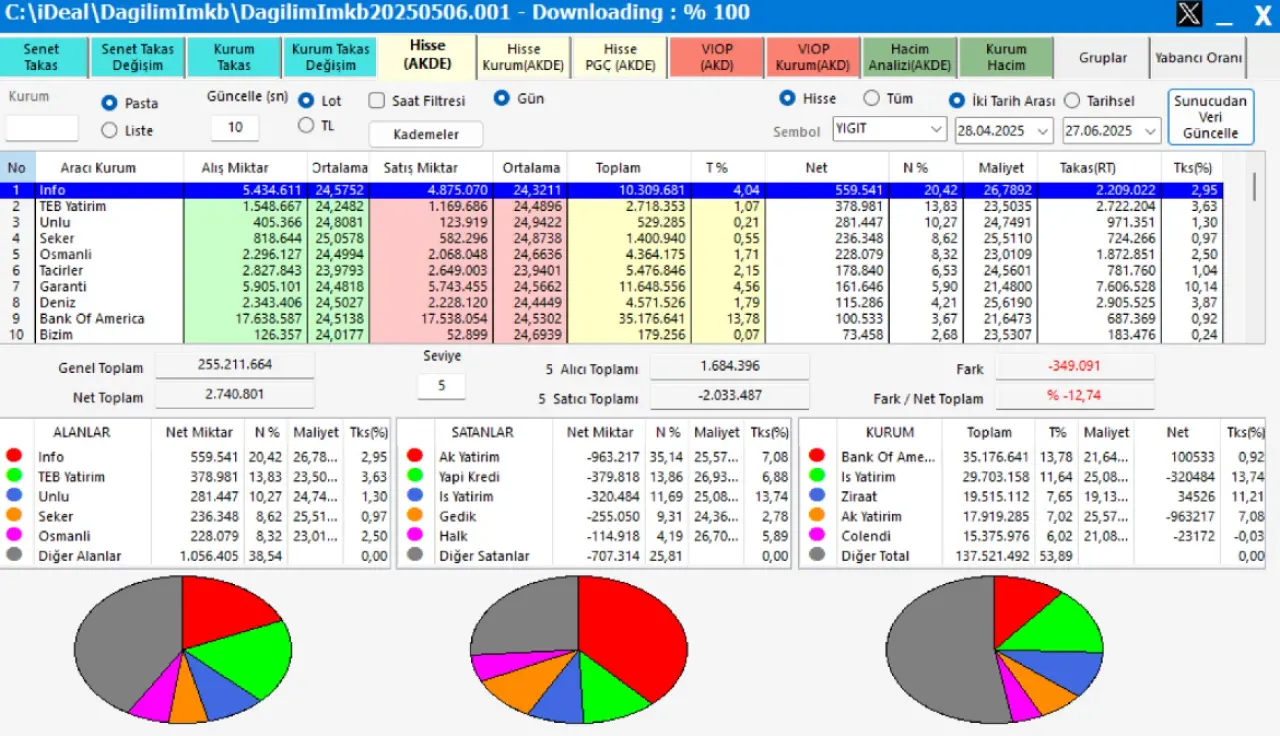Open the Yabancı Oranı tab
This screenshot has height=736, width=1280.
point(1198,58)
